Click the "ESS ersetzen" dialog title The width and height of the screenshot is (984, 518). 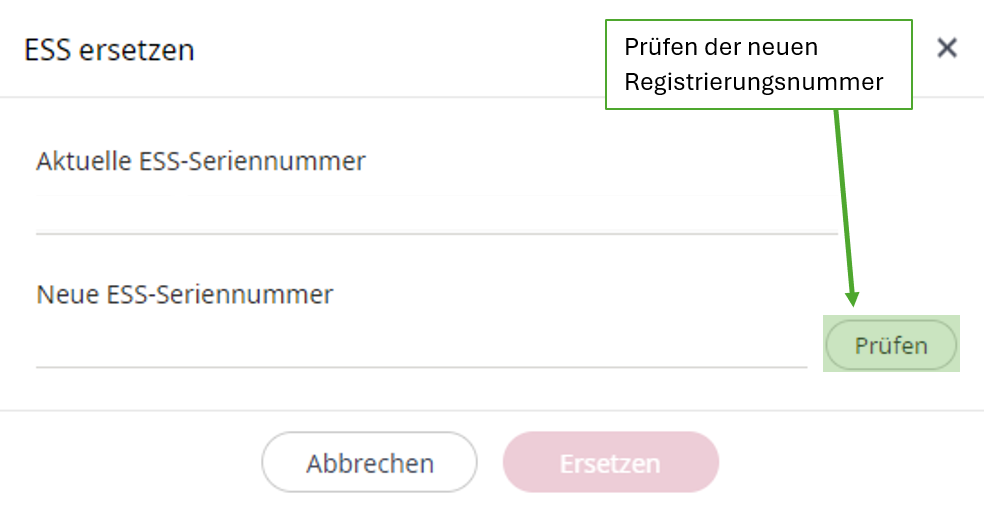[109, 50]
